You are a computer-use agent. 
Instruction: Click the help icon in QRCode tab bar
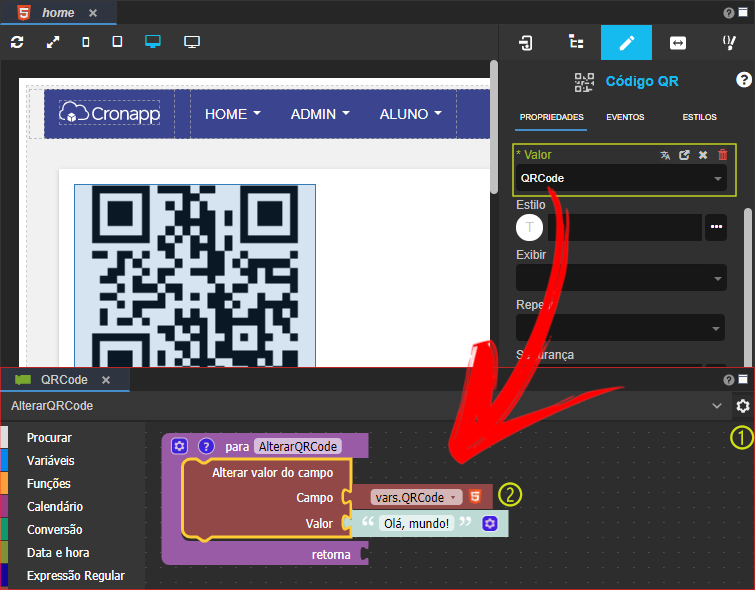click(729, 380)
